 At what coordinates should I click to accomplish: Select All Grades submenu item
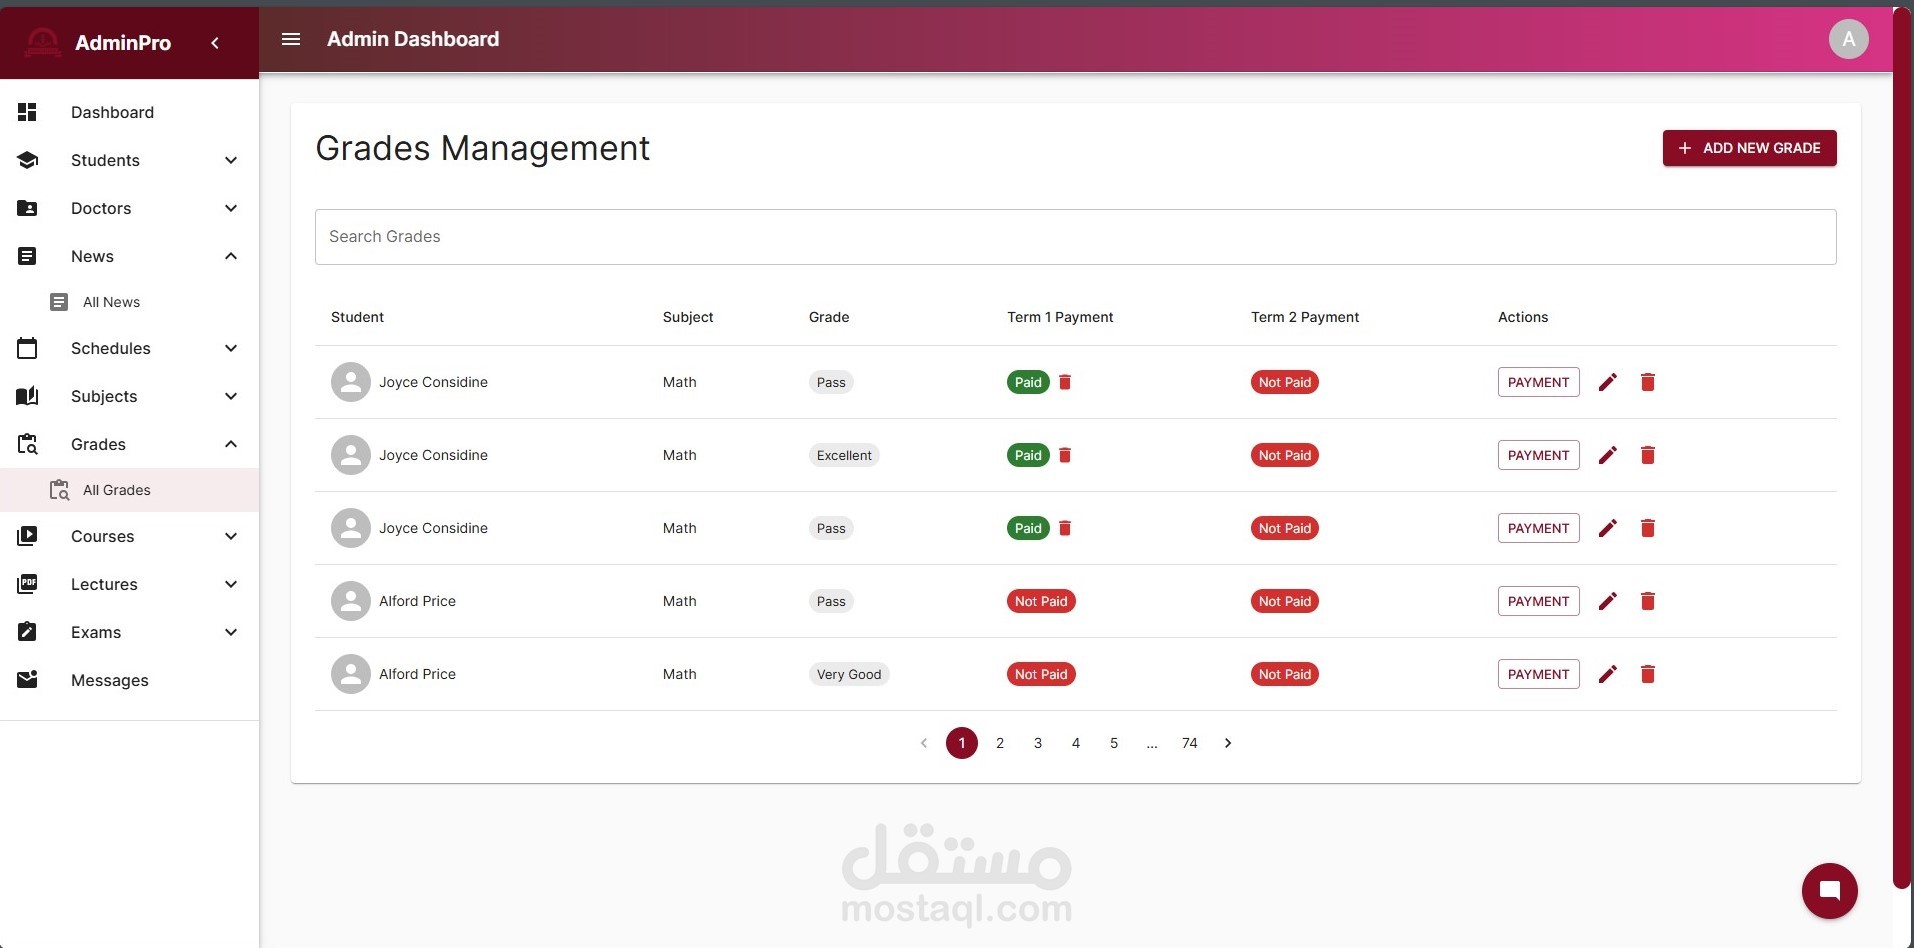coord(129,490)
